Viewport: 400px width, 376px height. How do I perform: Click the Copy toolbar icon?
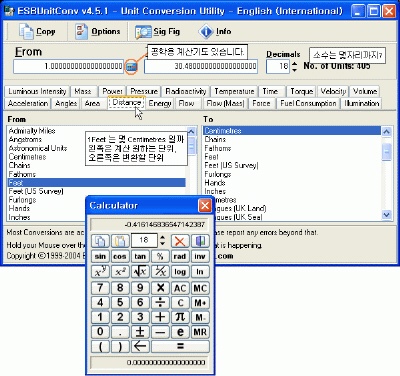pyautogui.click(x=26, y=32)
